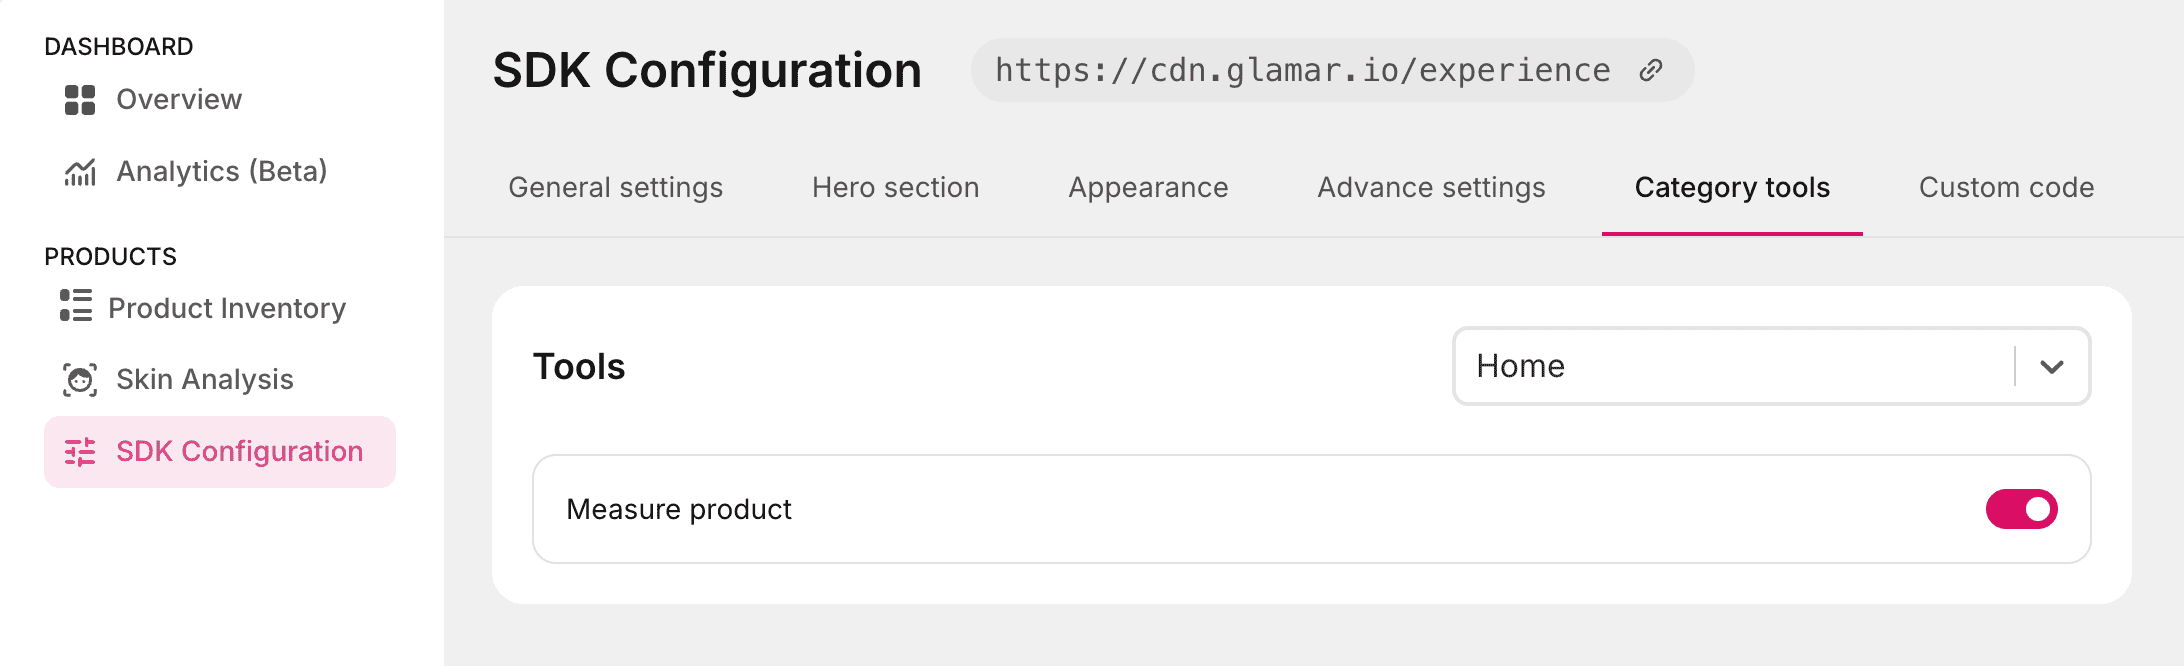The image size is (2184, 666).
Task: Click the copy link icon beside URL
Action: pyautogui.click(x=1651, y=70)
